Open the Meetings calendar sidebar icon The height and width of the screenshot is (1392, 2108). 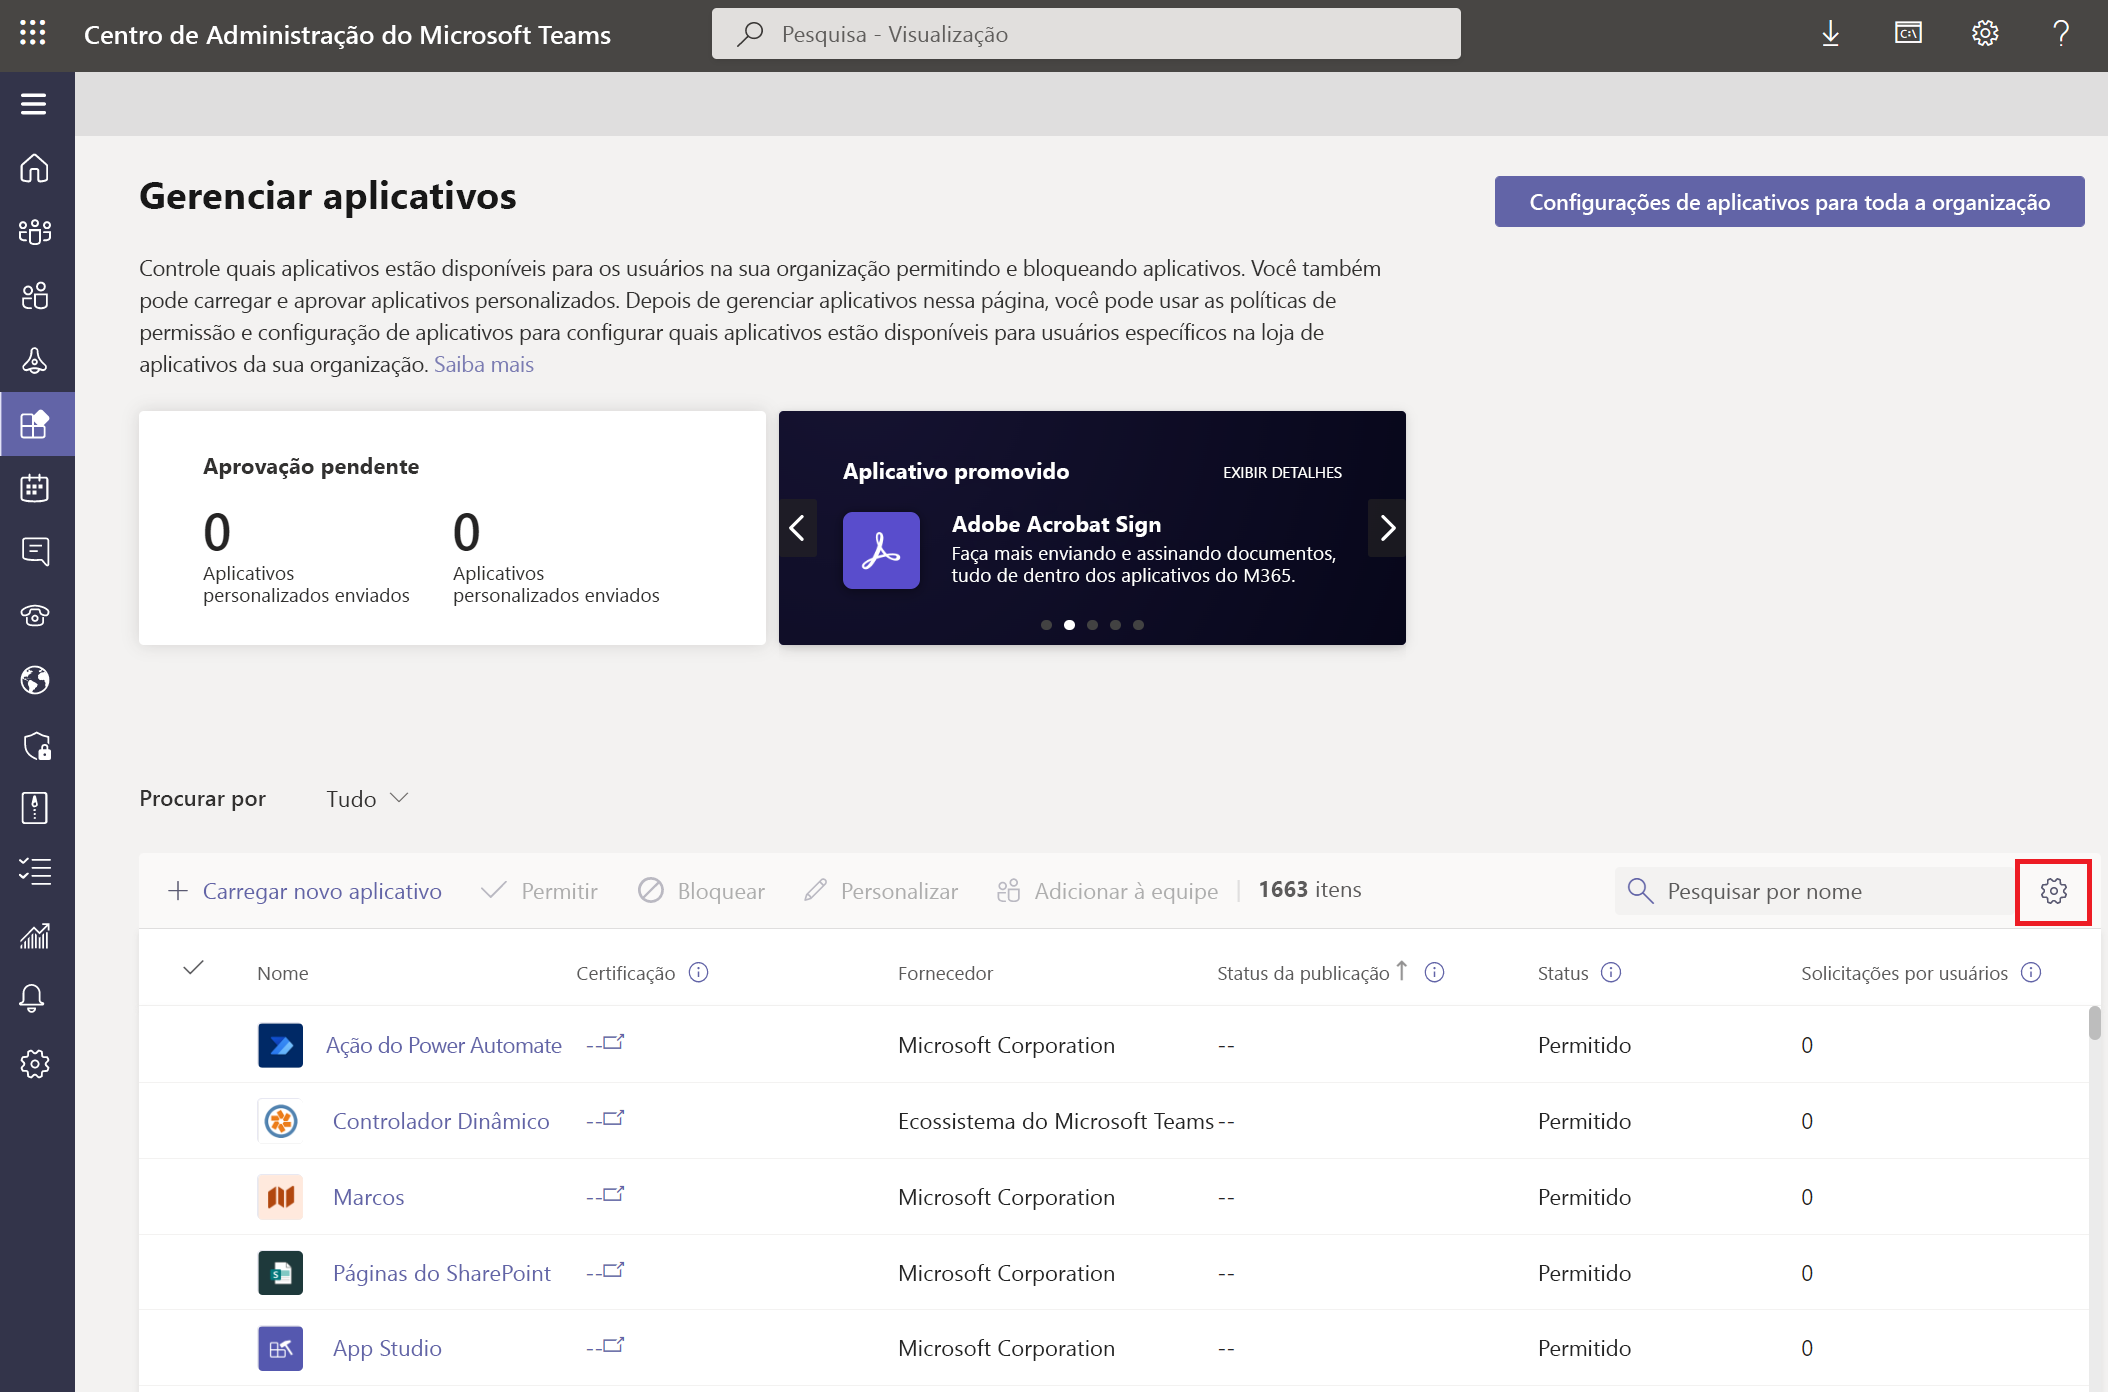[x=35, y=488]
